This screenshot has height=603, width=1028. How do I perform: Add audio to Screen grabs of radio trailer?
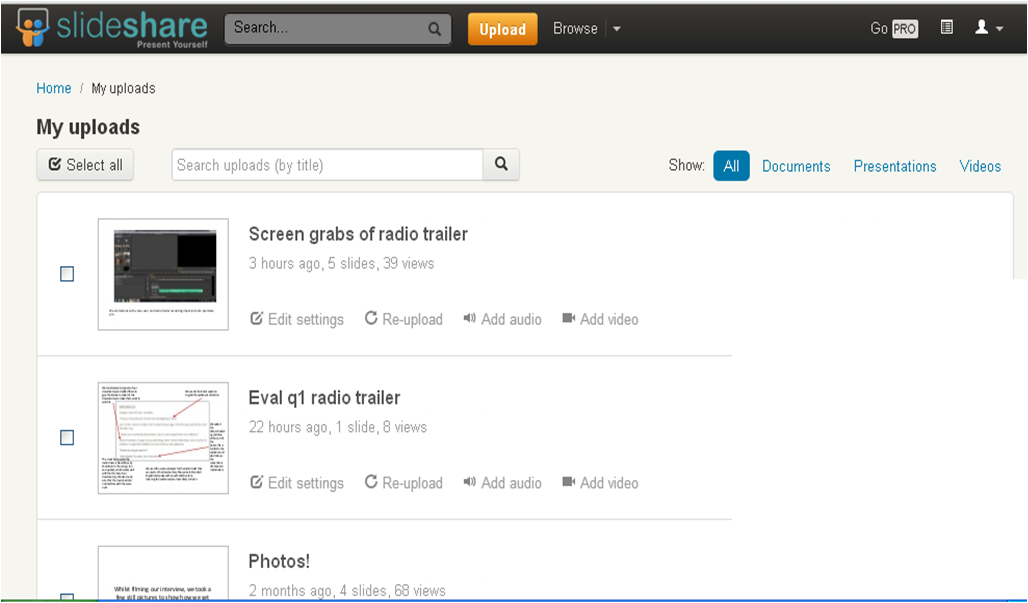click(x=503, y=319)
